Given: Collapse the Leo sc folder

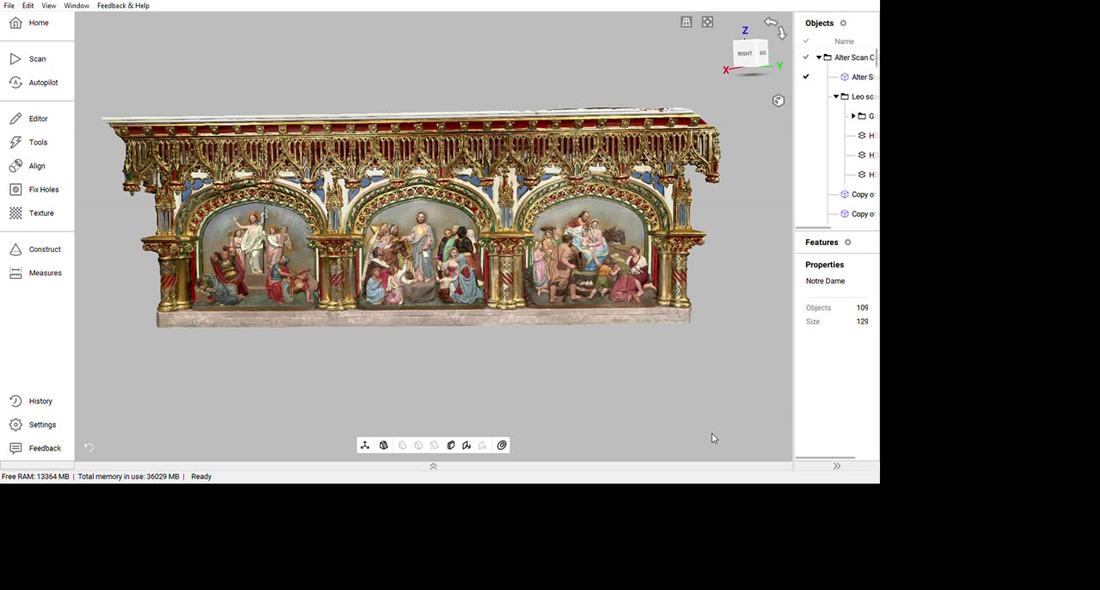Looking at the screenshot, I should tap(836, 97).
